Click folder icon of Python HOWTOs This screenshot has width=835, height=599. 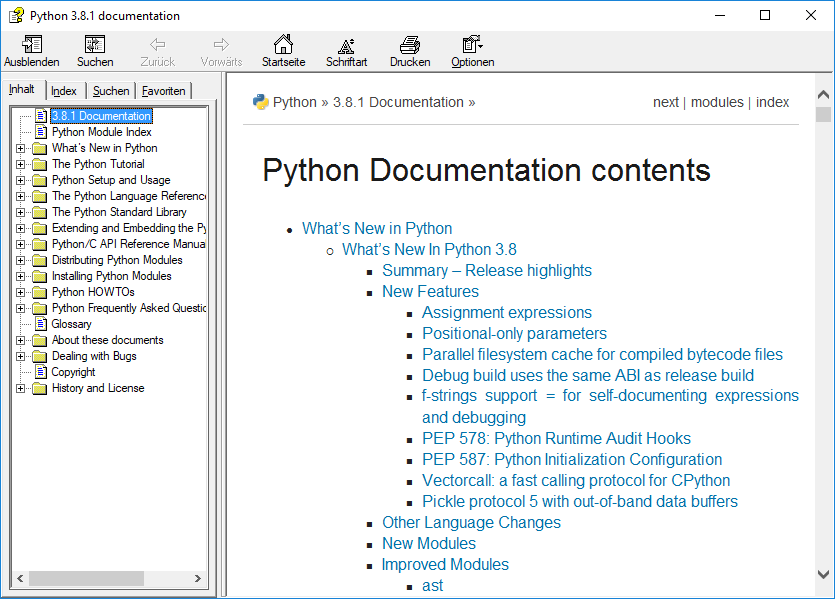coord(39,292)
